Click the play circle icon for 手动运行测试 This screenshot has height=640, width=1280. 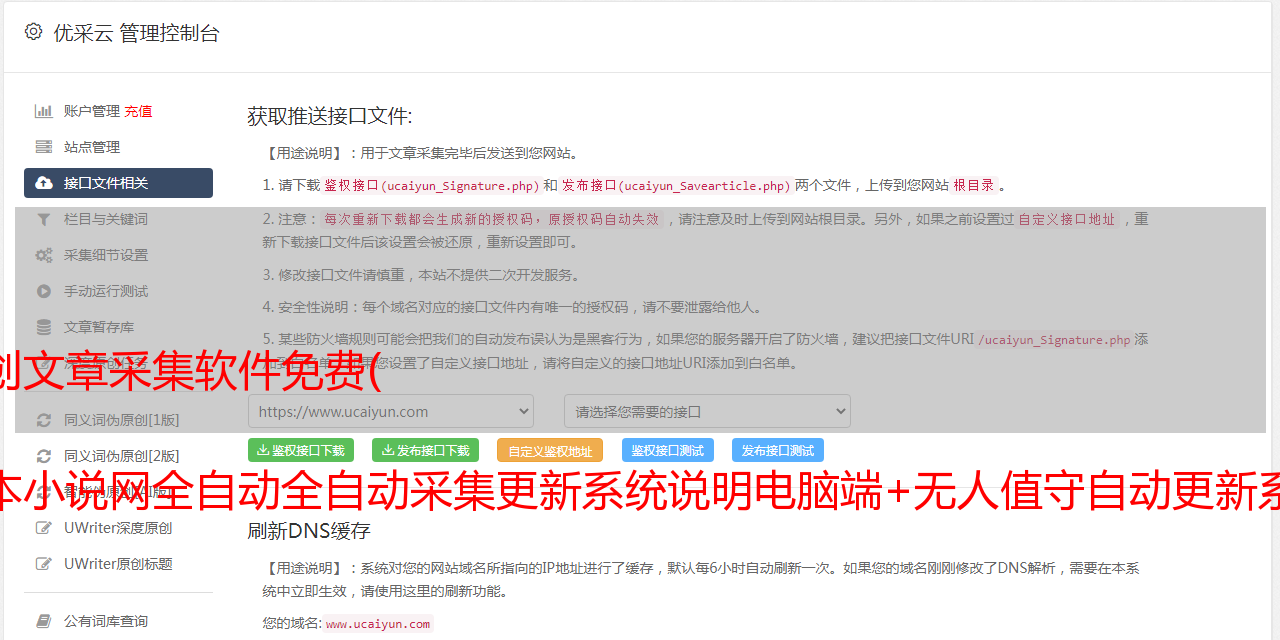(44, 291)
